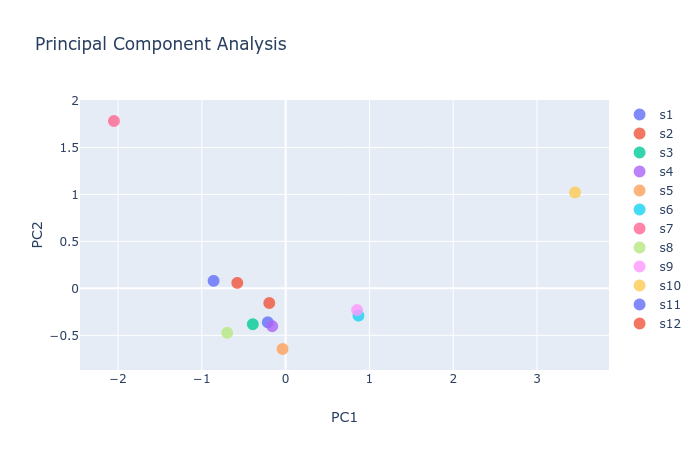Click the cyan s6 legend marker

640,210
